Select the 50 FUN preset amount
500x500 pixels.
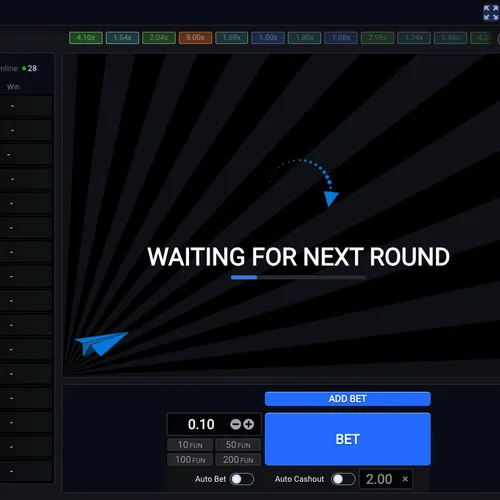238,445
